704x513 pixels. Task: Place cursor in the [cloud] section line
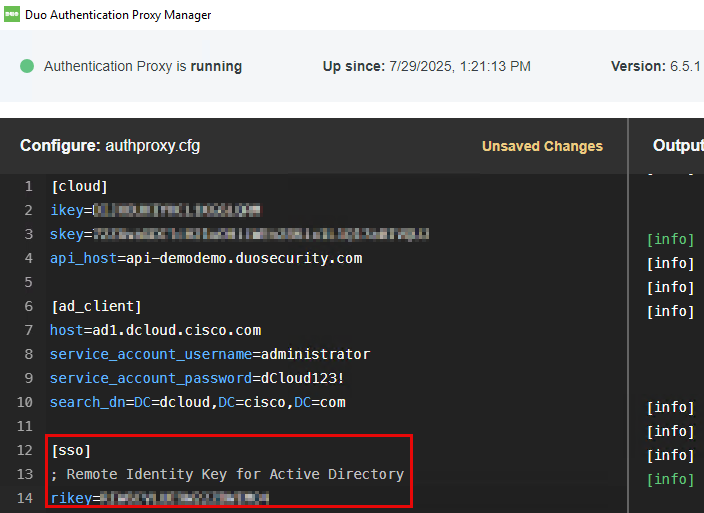[x=79, y=186]
